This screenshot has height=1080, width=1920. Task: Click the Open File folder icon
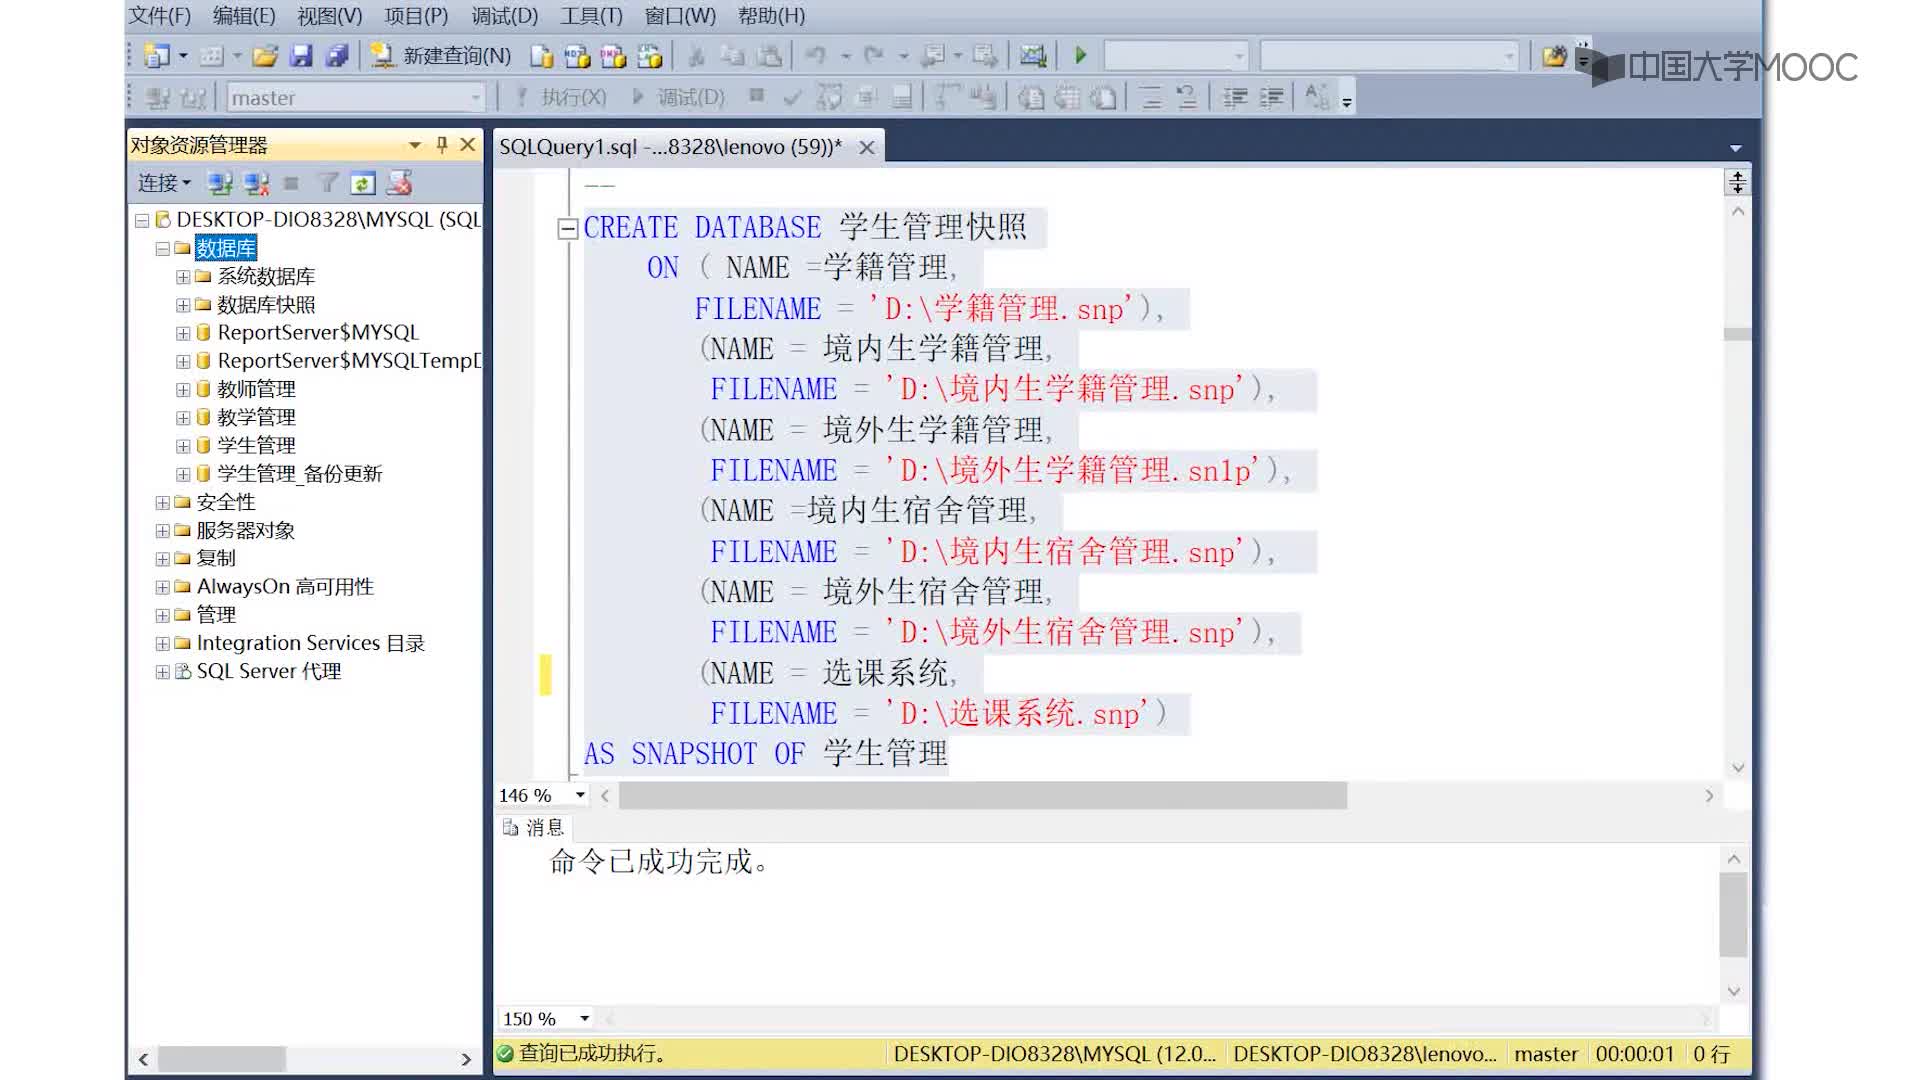265,56
